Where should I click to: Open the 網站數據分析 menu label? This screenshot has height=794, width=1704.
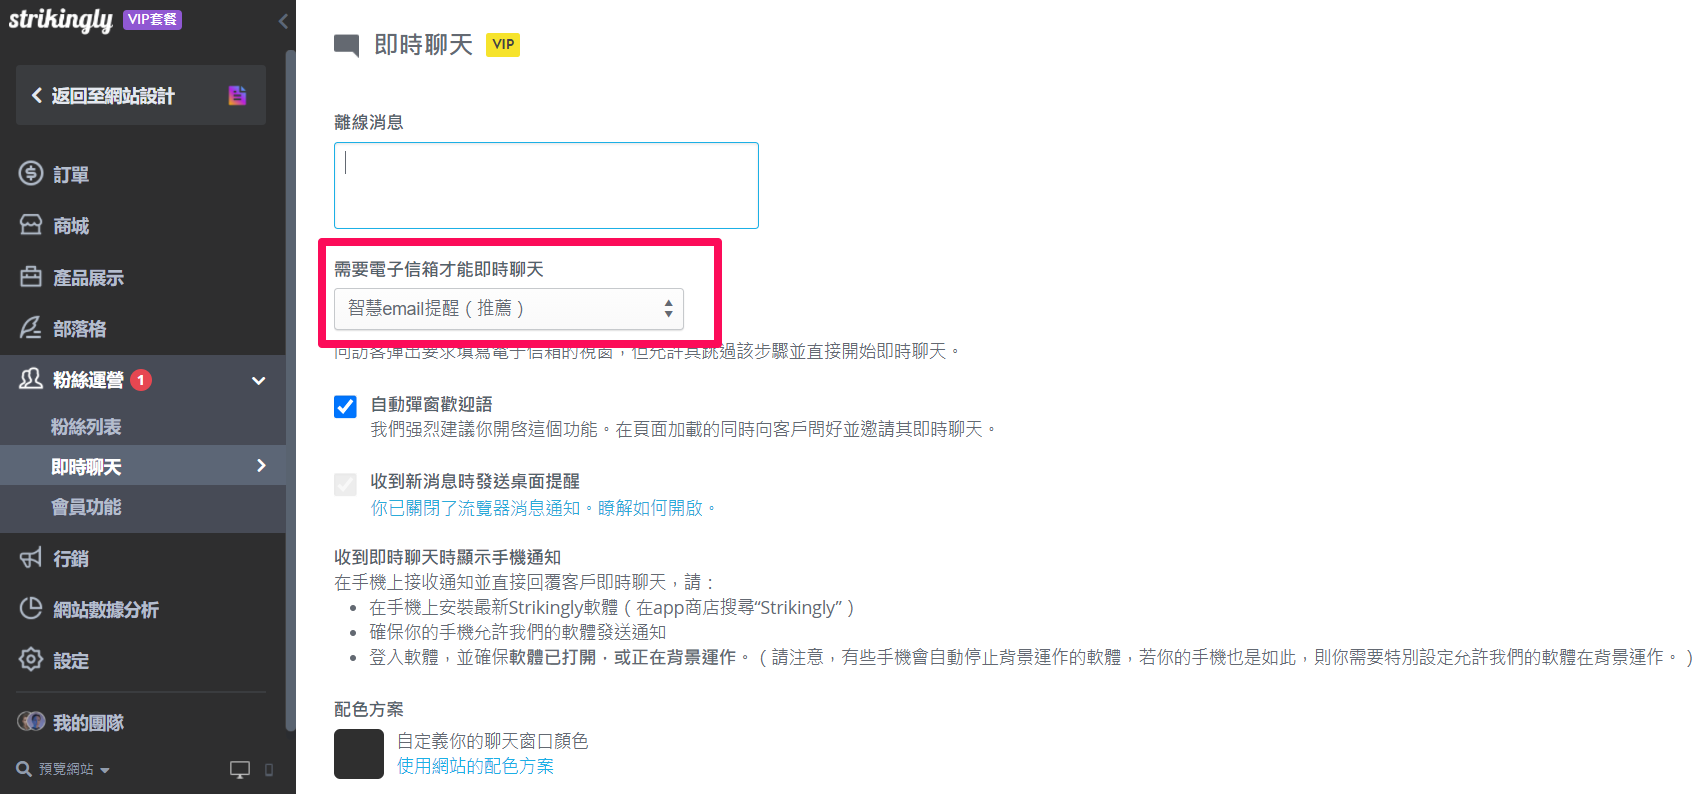(106, 610)
